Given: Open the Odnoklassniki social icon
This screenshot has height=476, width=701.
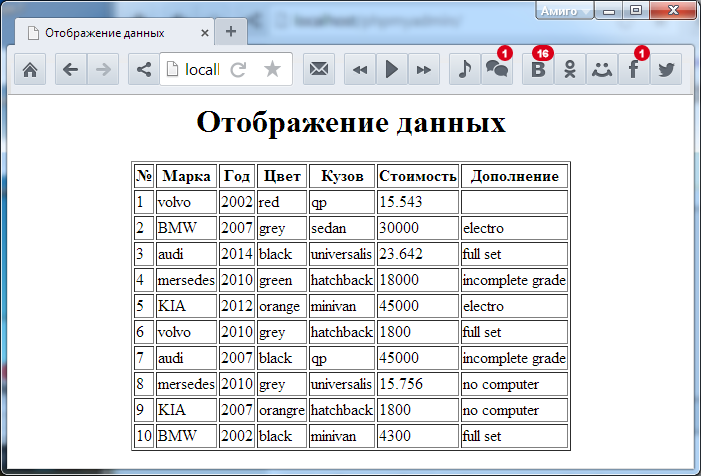Looking at the screenshot, I should (x=570, y=70).
